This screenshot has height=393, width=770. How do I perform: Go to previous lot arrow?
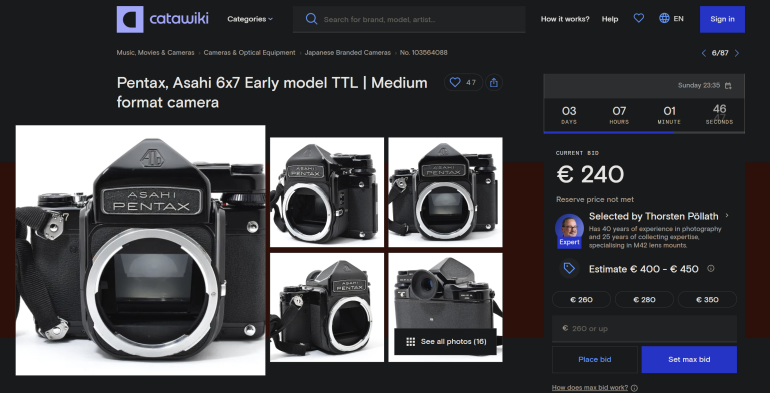click(704, 53)
